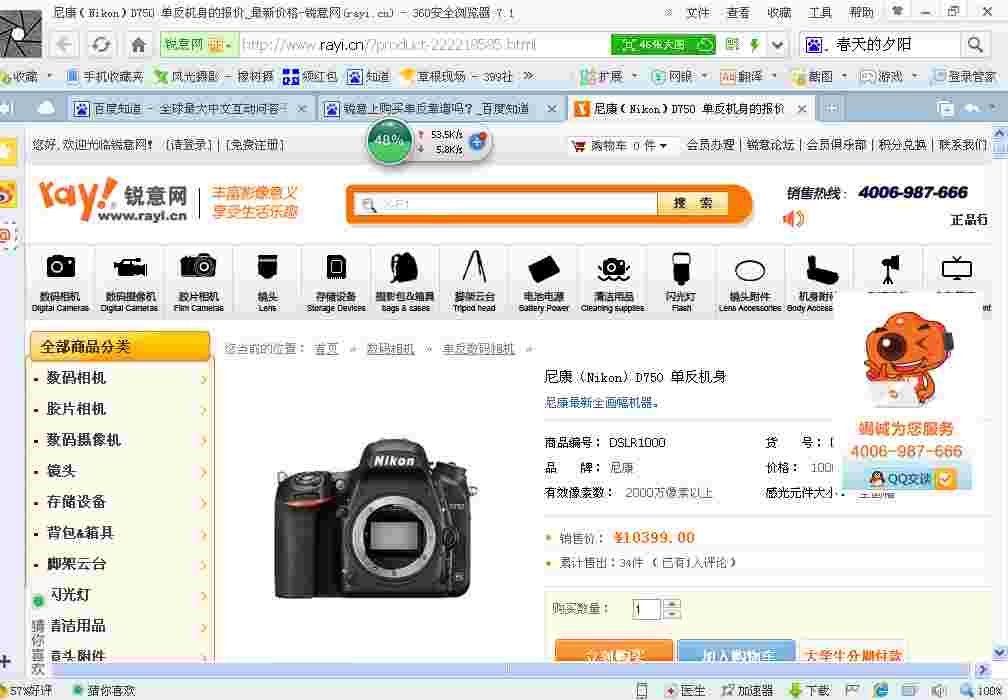Go to the browser home page icon
Screen dimensions: 1008x700
point(139,45)
